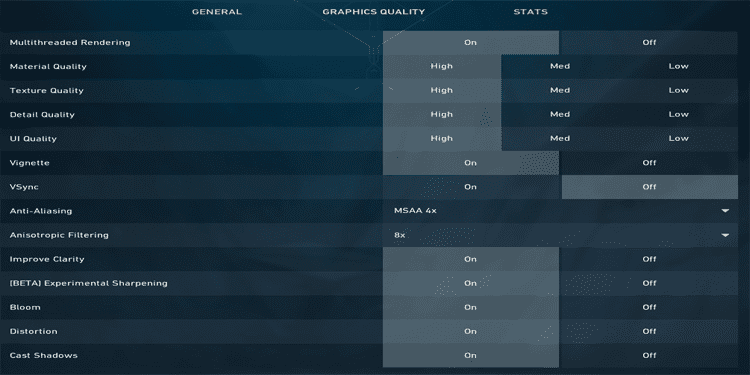Click the Vignette setting label
Screen dimensions: 750x375
tap(30, 163)
